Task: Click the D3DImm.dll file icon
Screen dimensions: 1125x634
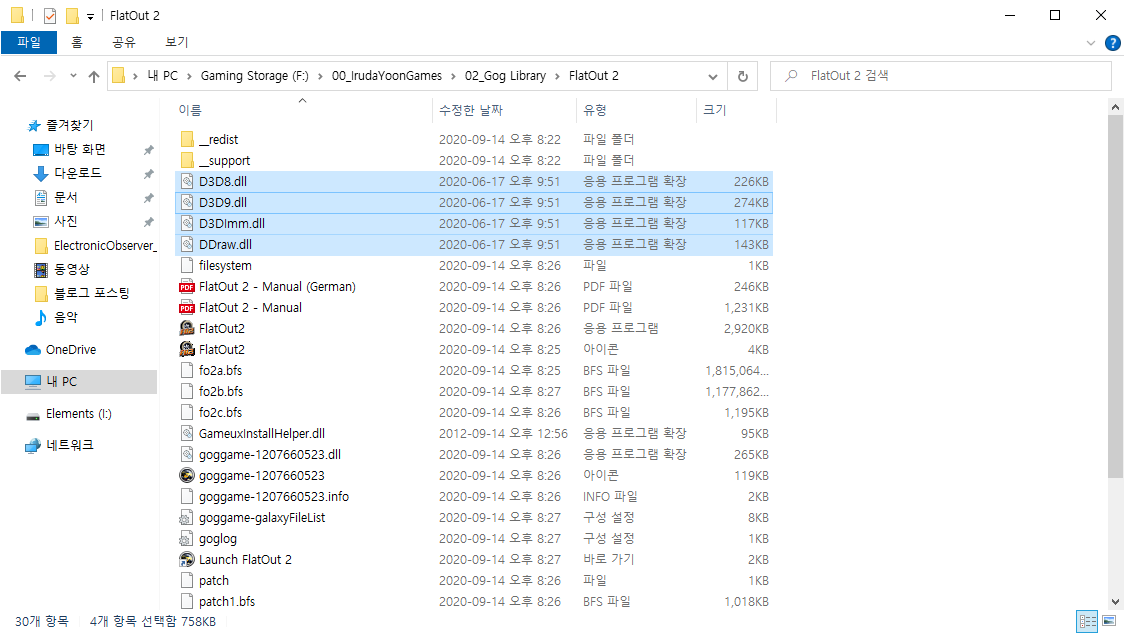Action: pyautogui.click(x=187, y=223)
